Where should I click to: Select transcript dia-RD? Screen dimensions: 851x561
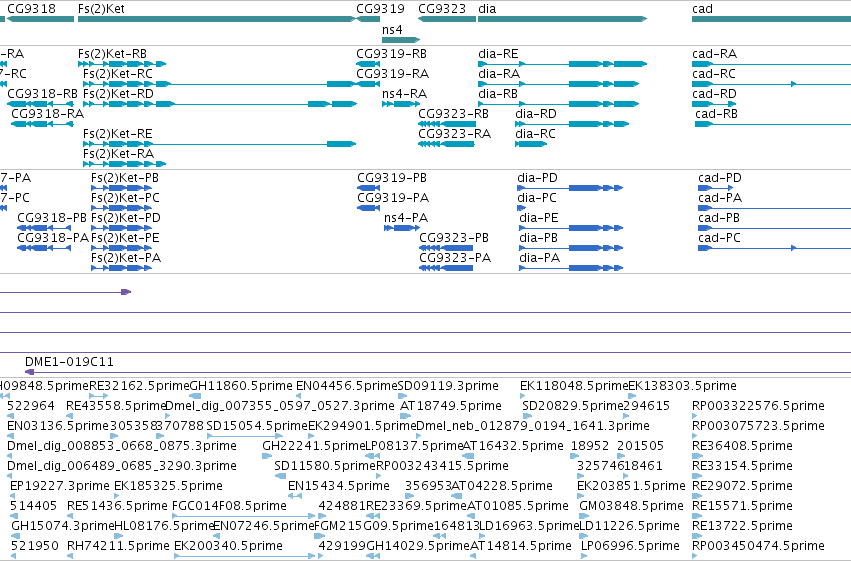(x=536, y=114)
